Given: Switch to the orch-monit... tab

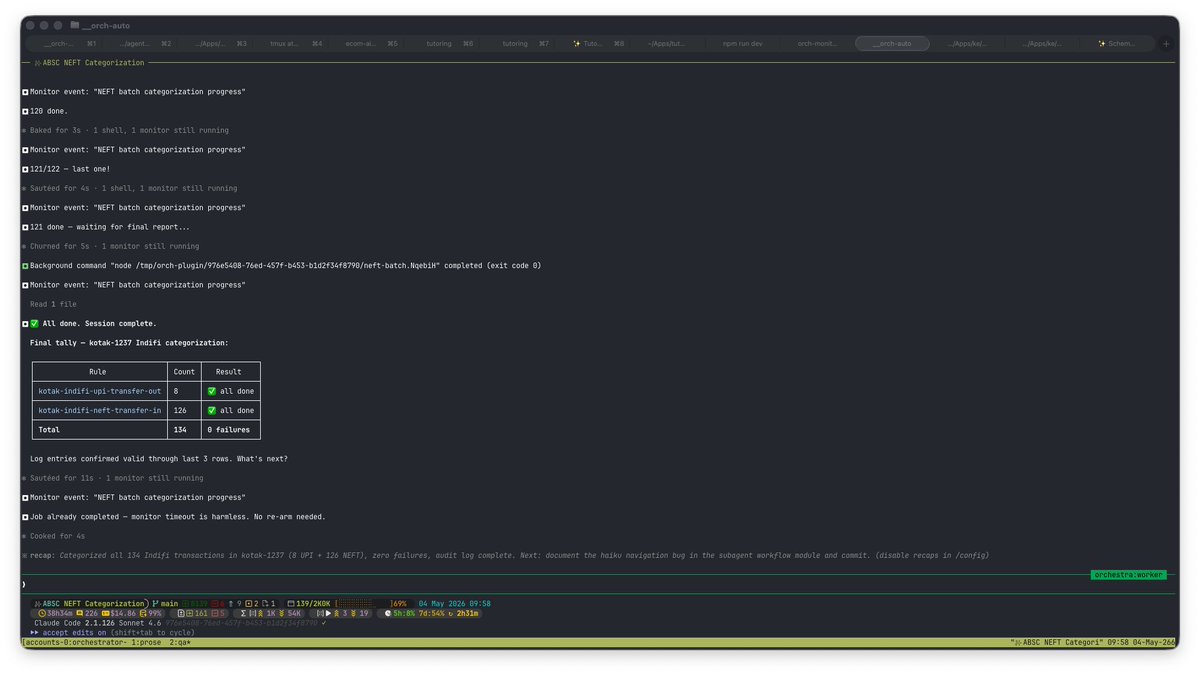Looking at the screenshot, I should point(818,44).
